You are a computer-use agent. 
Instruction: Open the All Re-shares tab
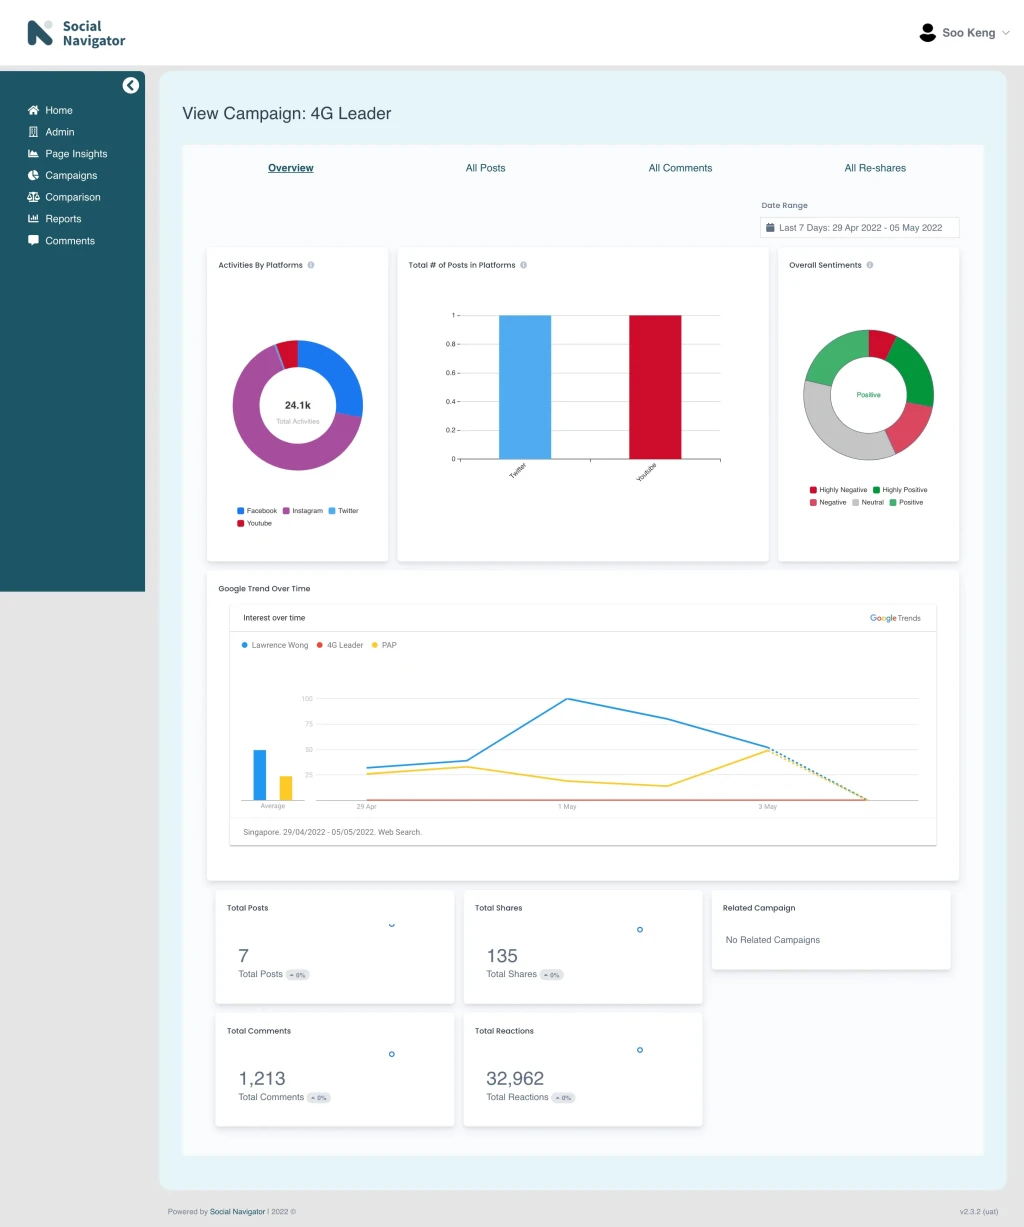(x=875, y=168)
